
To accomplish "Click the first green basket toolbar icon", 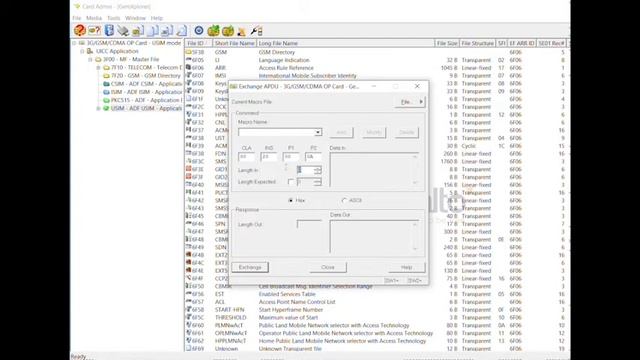I will [x=213, y=31].
